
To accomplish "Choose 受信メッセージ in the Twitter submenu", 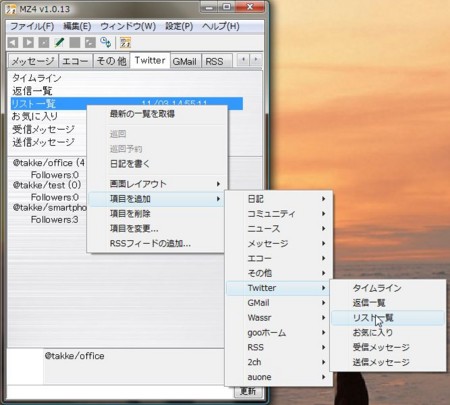I will point(388,347).
